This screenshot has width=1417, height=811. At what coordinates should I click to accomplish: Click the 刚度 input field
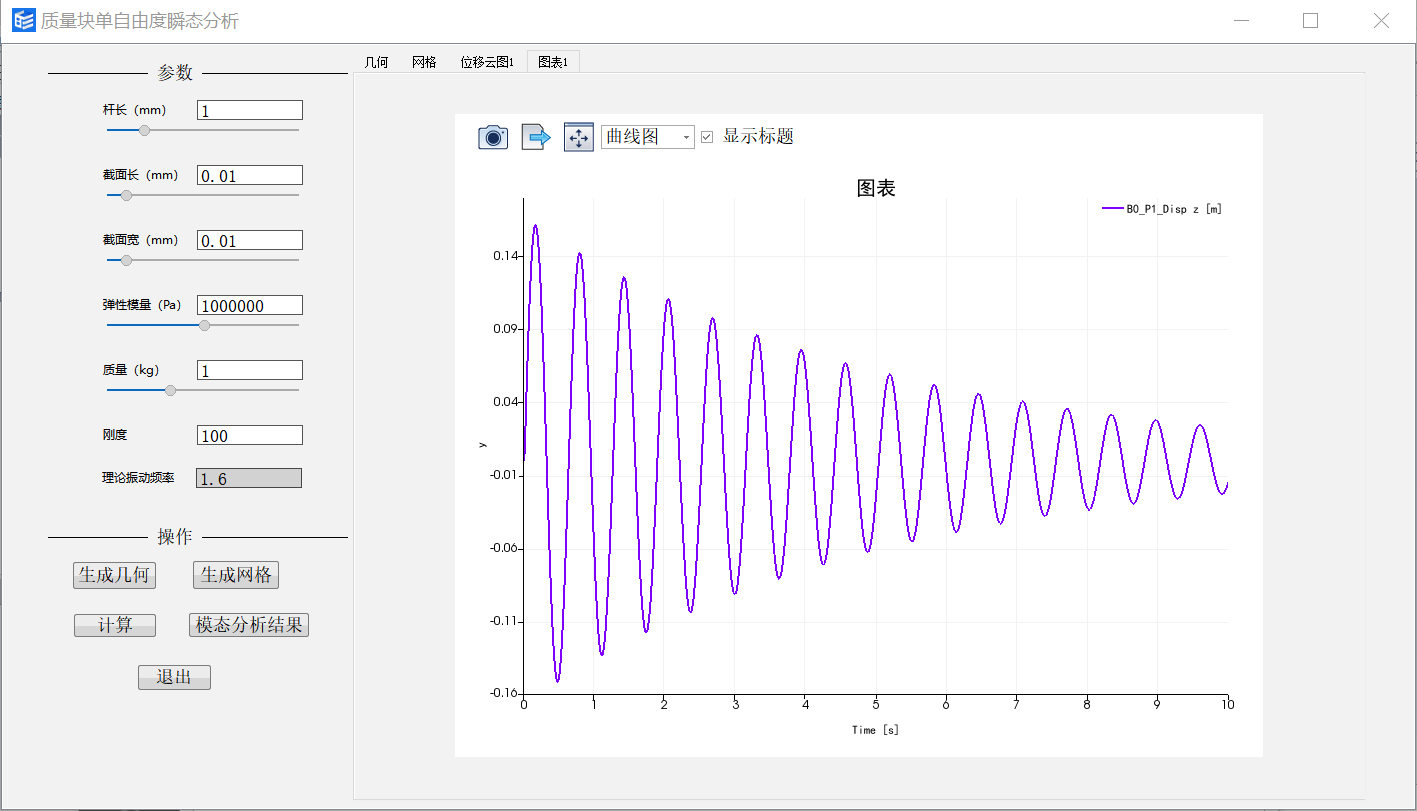[249, 436]
